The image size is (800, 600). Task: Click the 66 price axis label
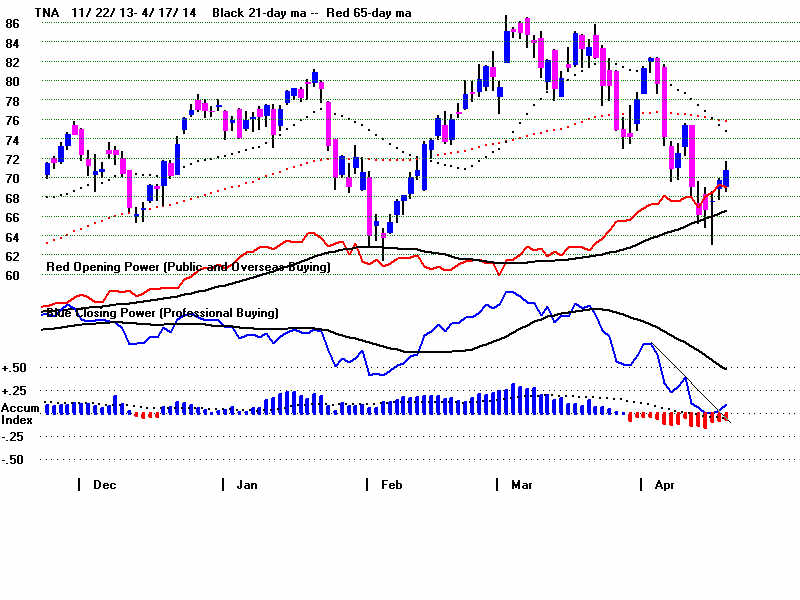pos(12,217)
